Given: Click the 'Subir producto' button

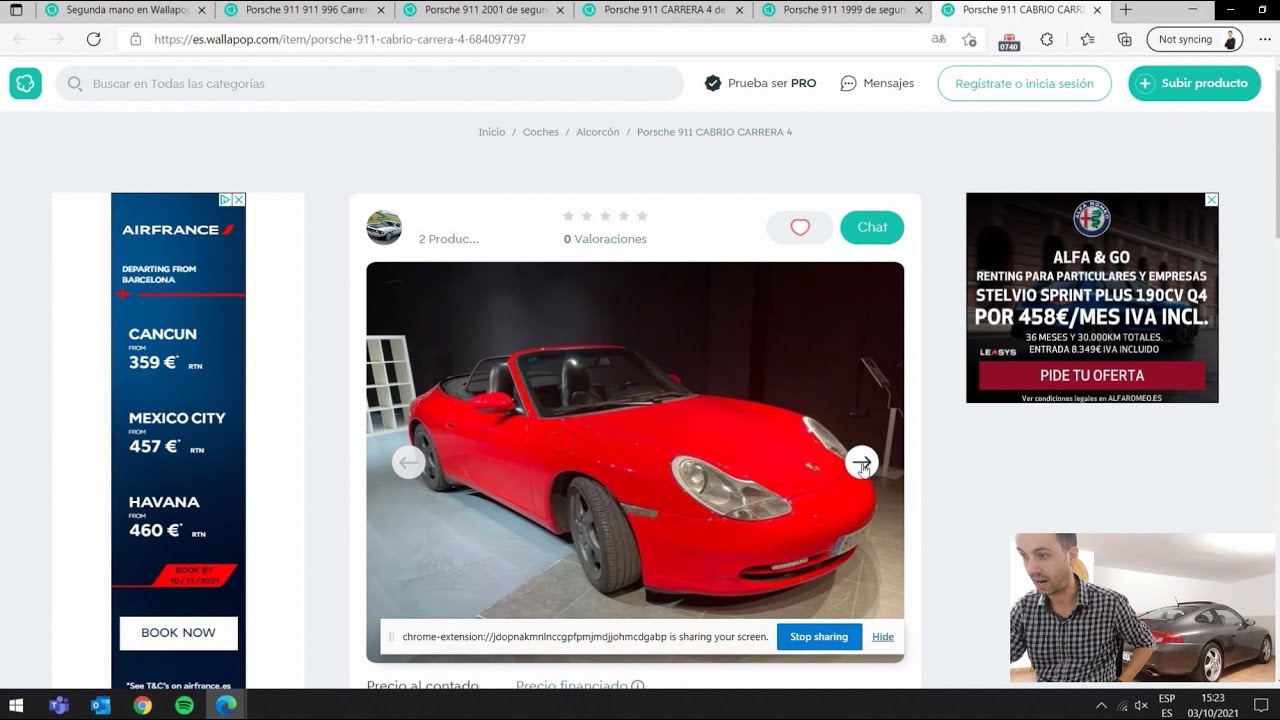Looking at the screenshot, I should coord(1194,83).
